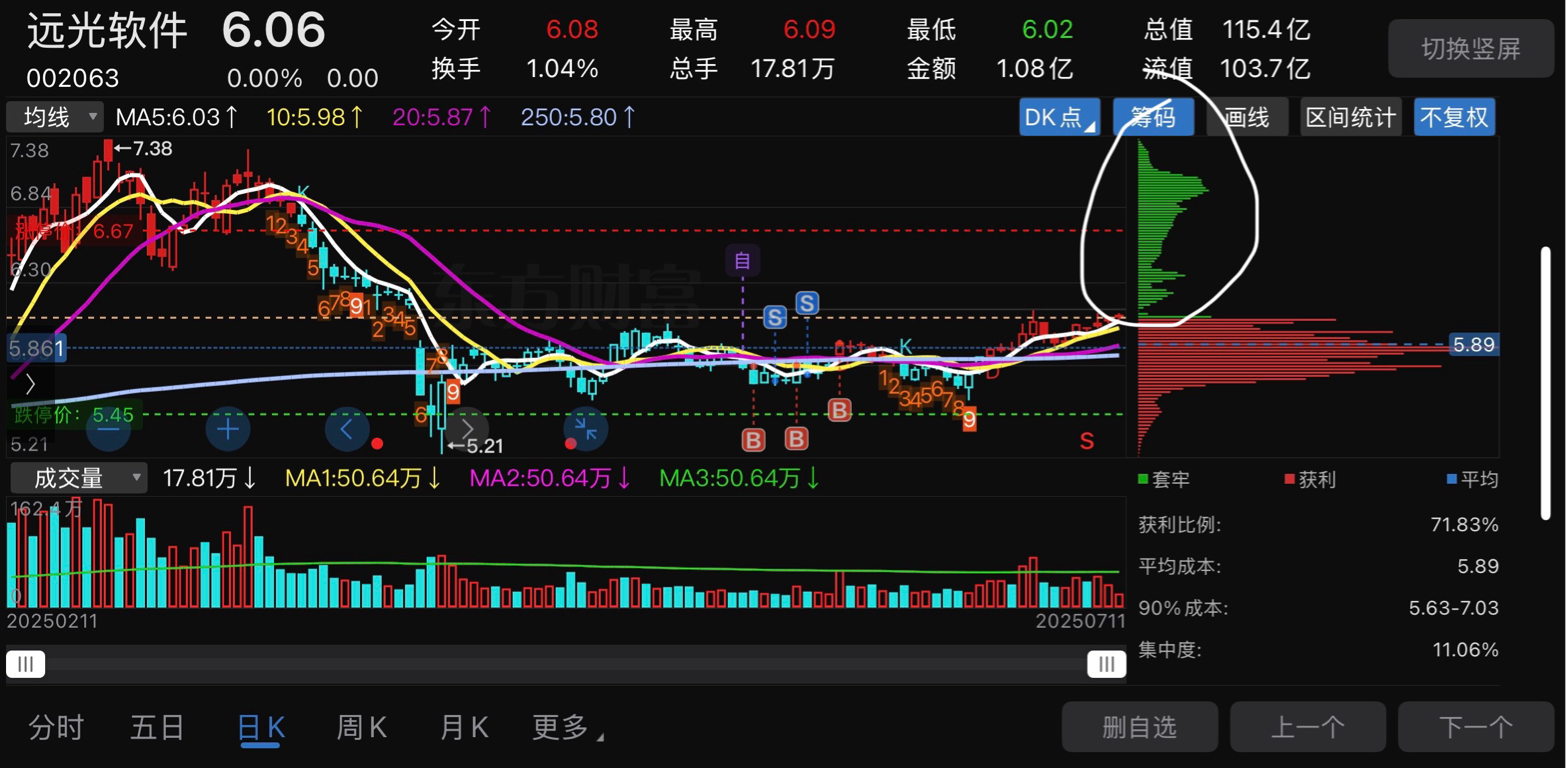The height and width of the screenshot is (768, 1566).
Task: Grab the left handle of the range slider
Action: 26,664
